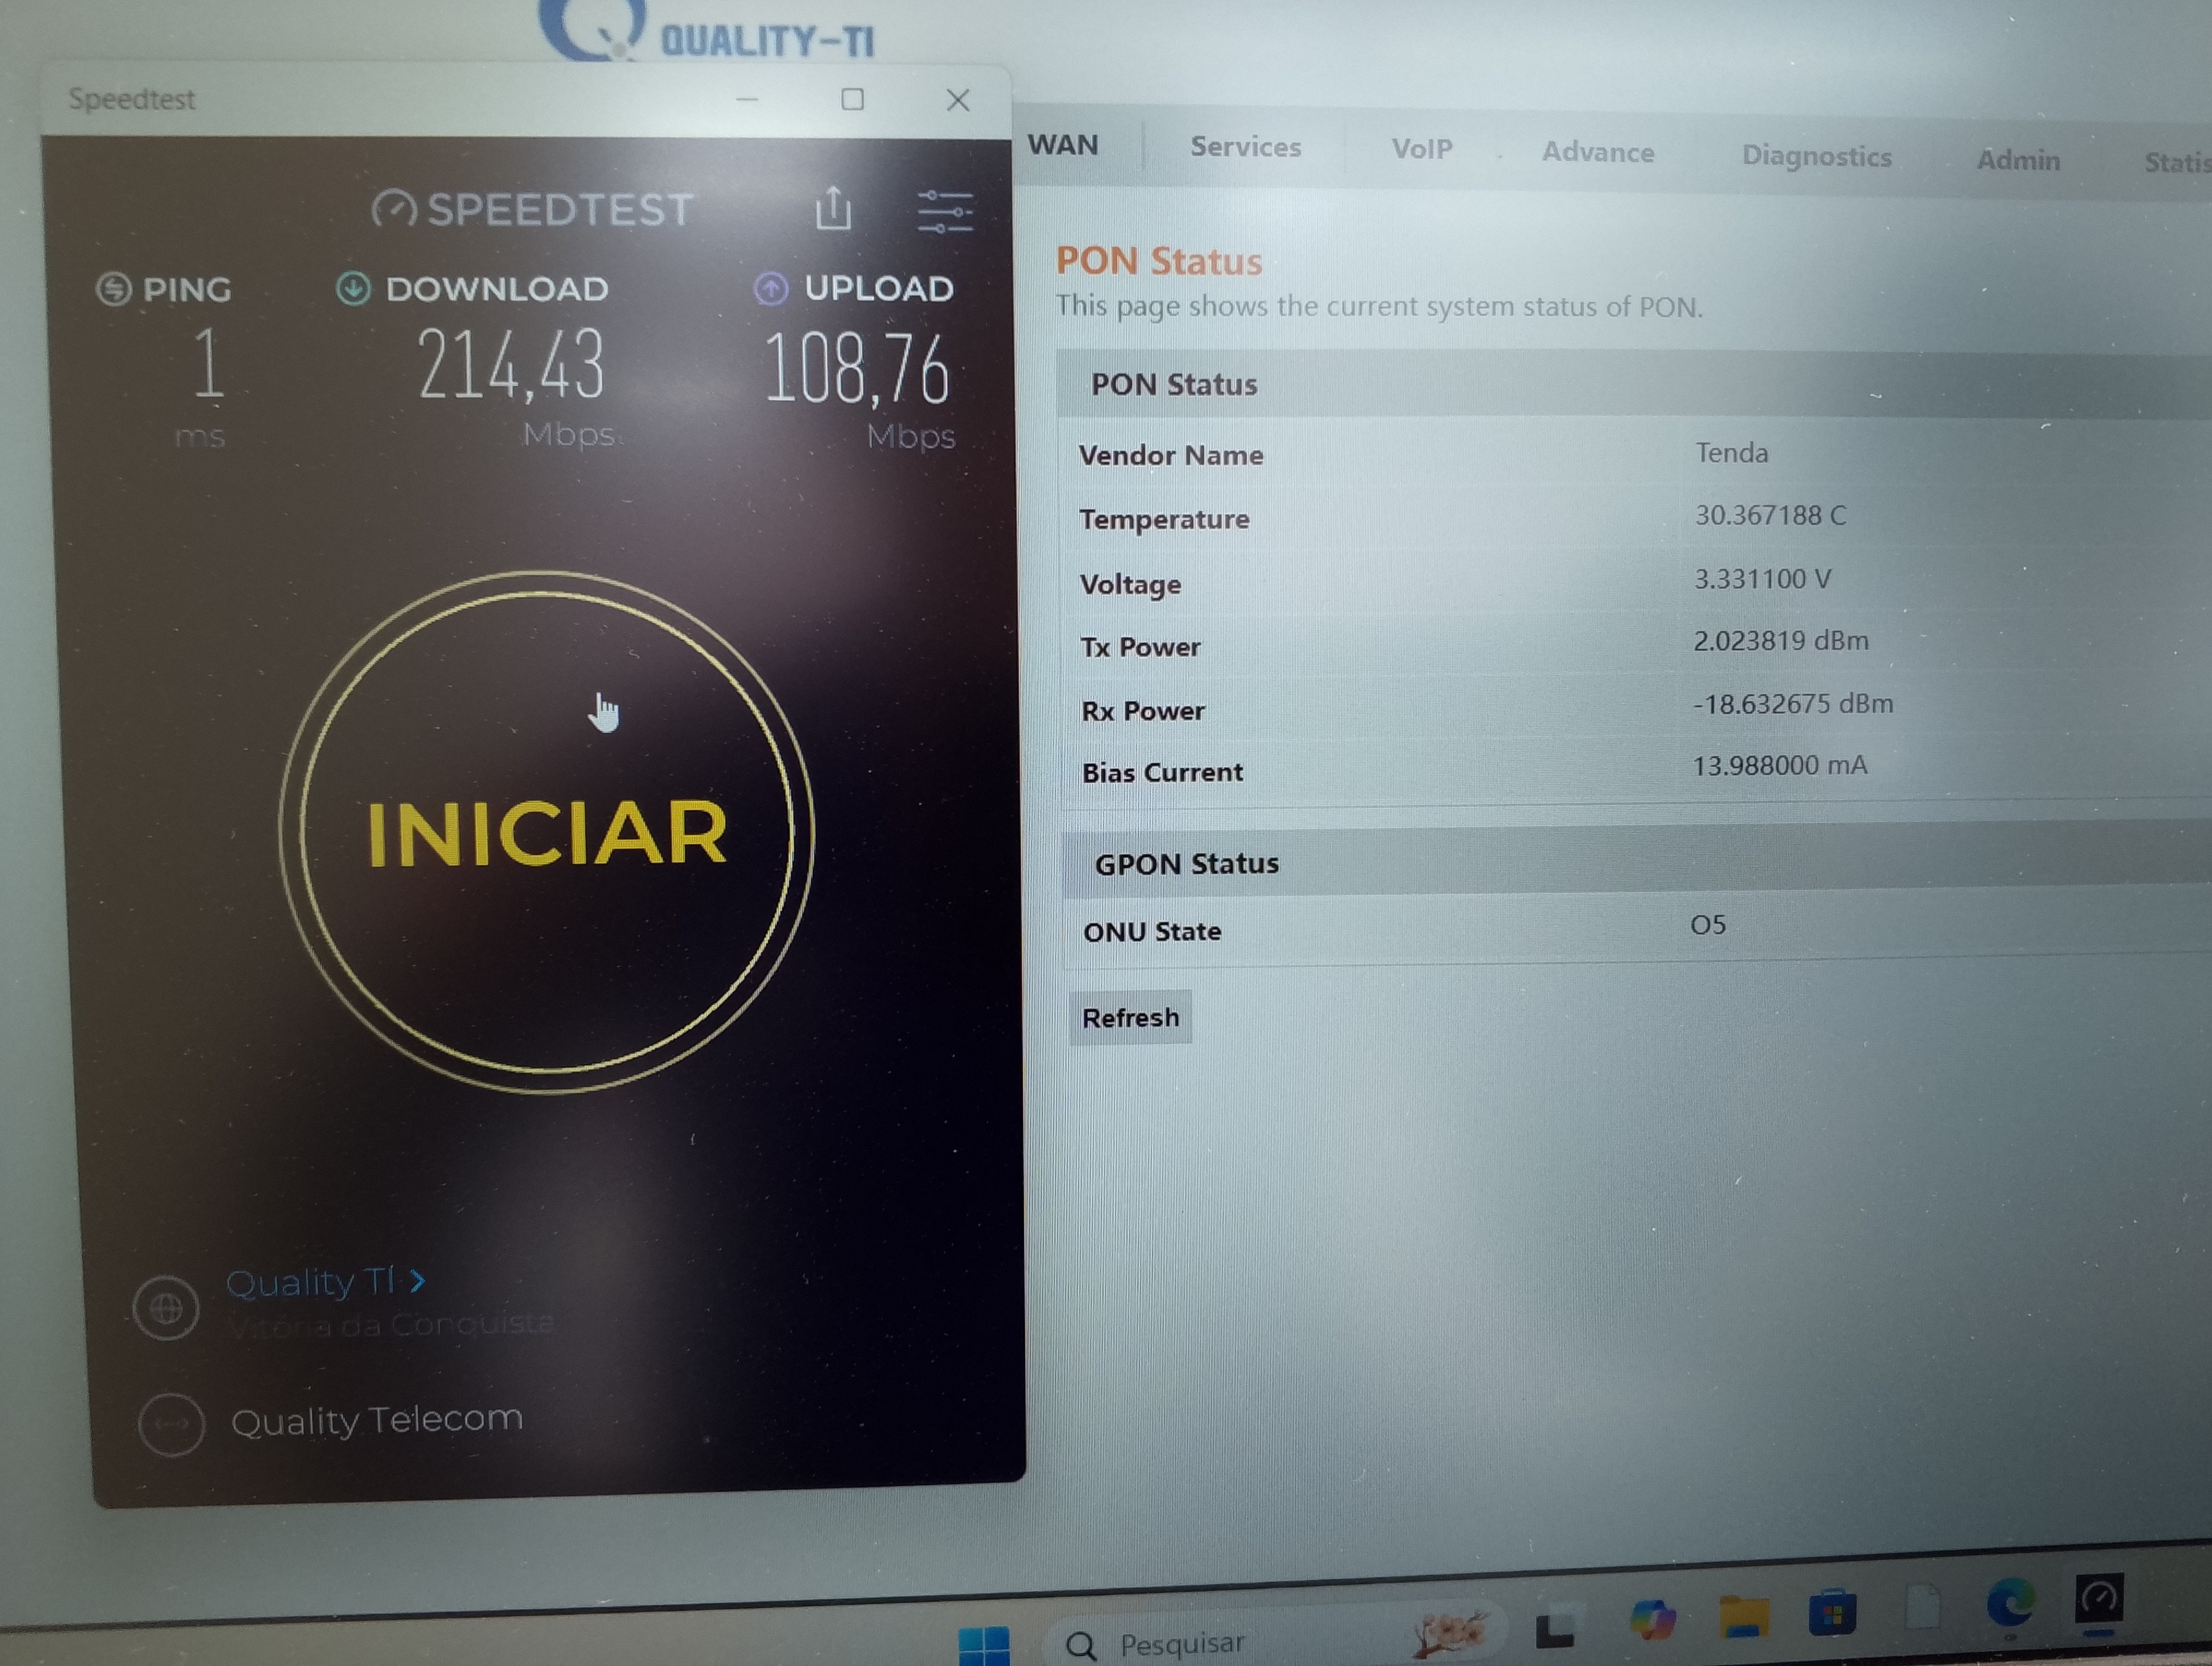2212x1666 pixels.
Task: Switch to the WAN tab
Action: click(1062, 145)
